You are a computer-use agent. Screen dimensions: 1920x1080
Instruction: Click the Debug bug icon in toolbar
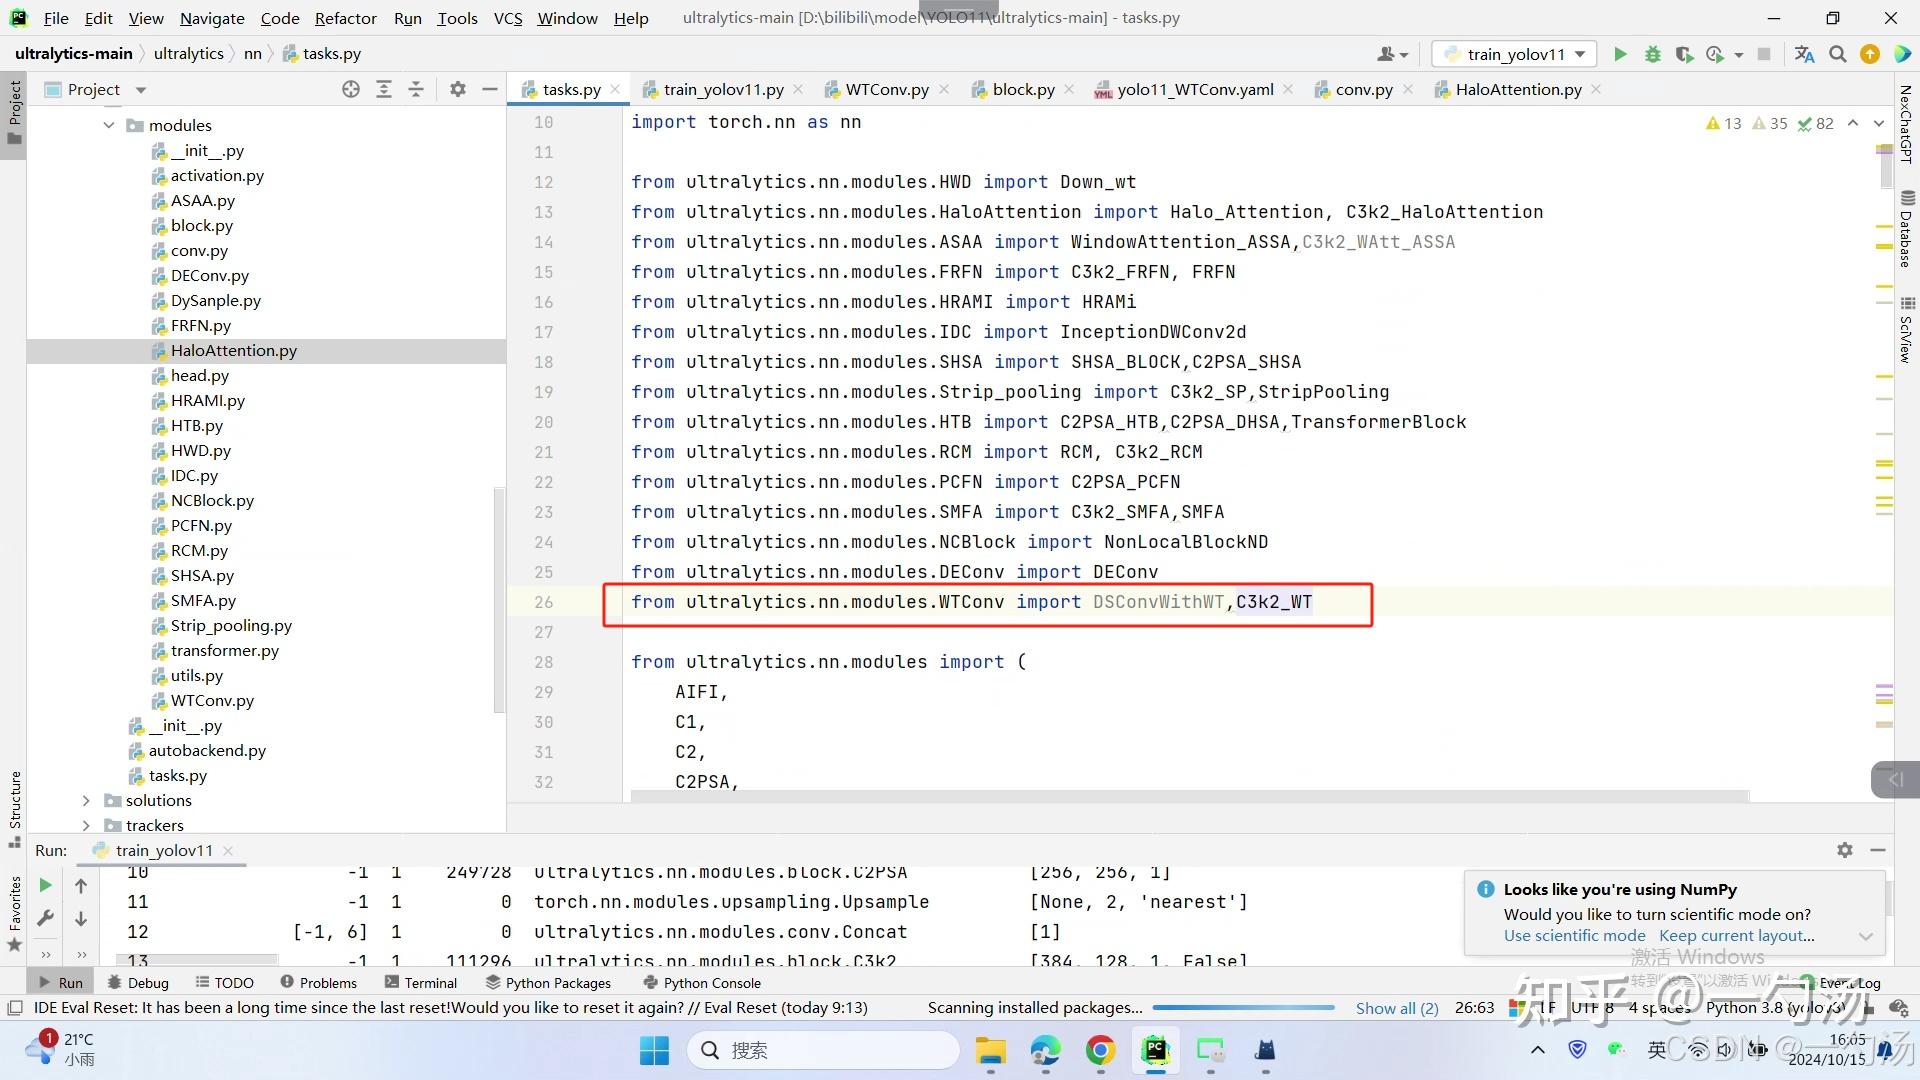click(1652, 54)
